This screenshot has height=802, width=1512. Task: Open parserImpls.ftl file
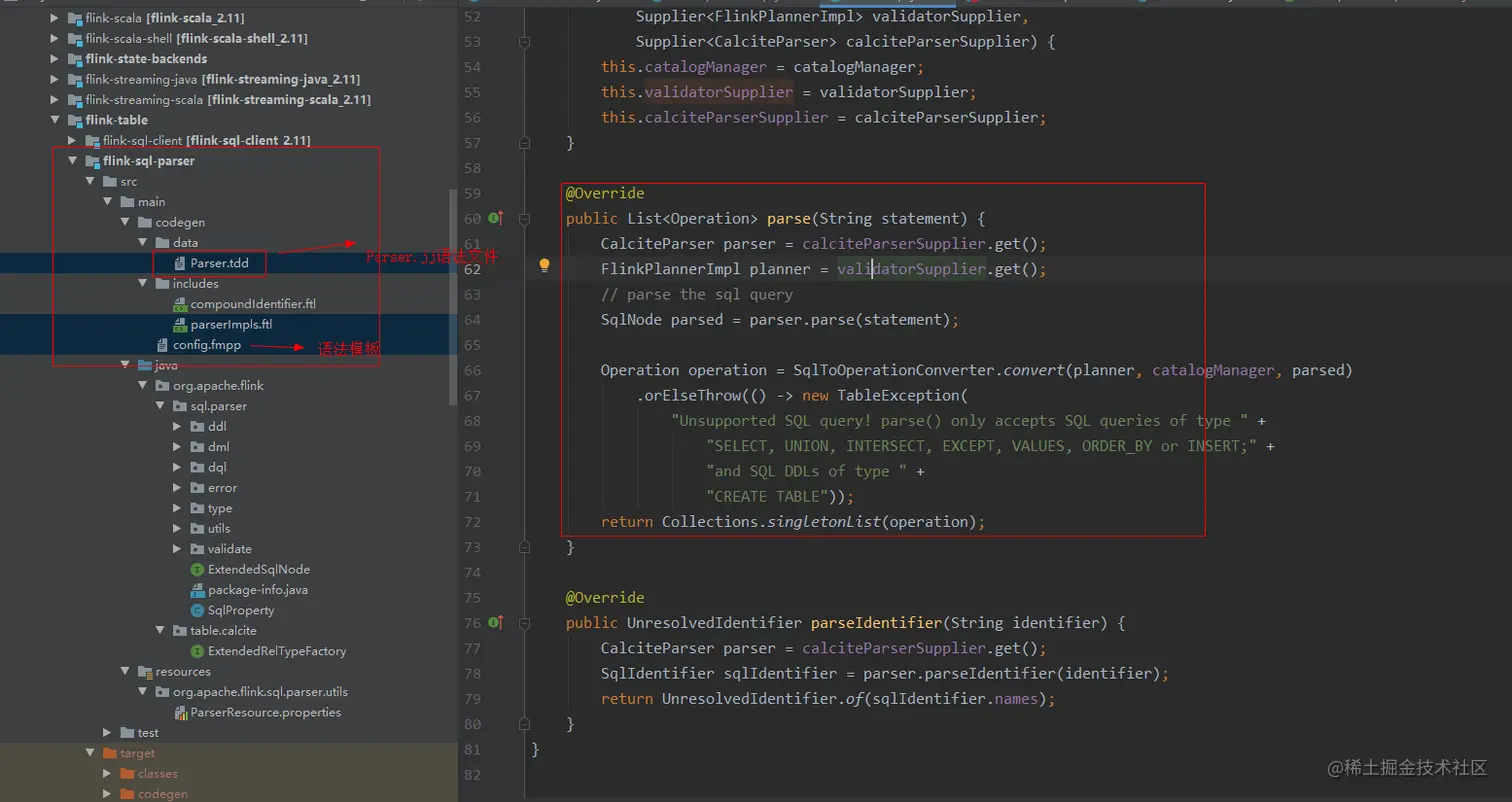tap(231, 324)
